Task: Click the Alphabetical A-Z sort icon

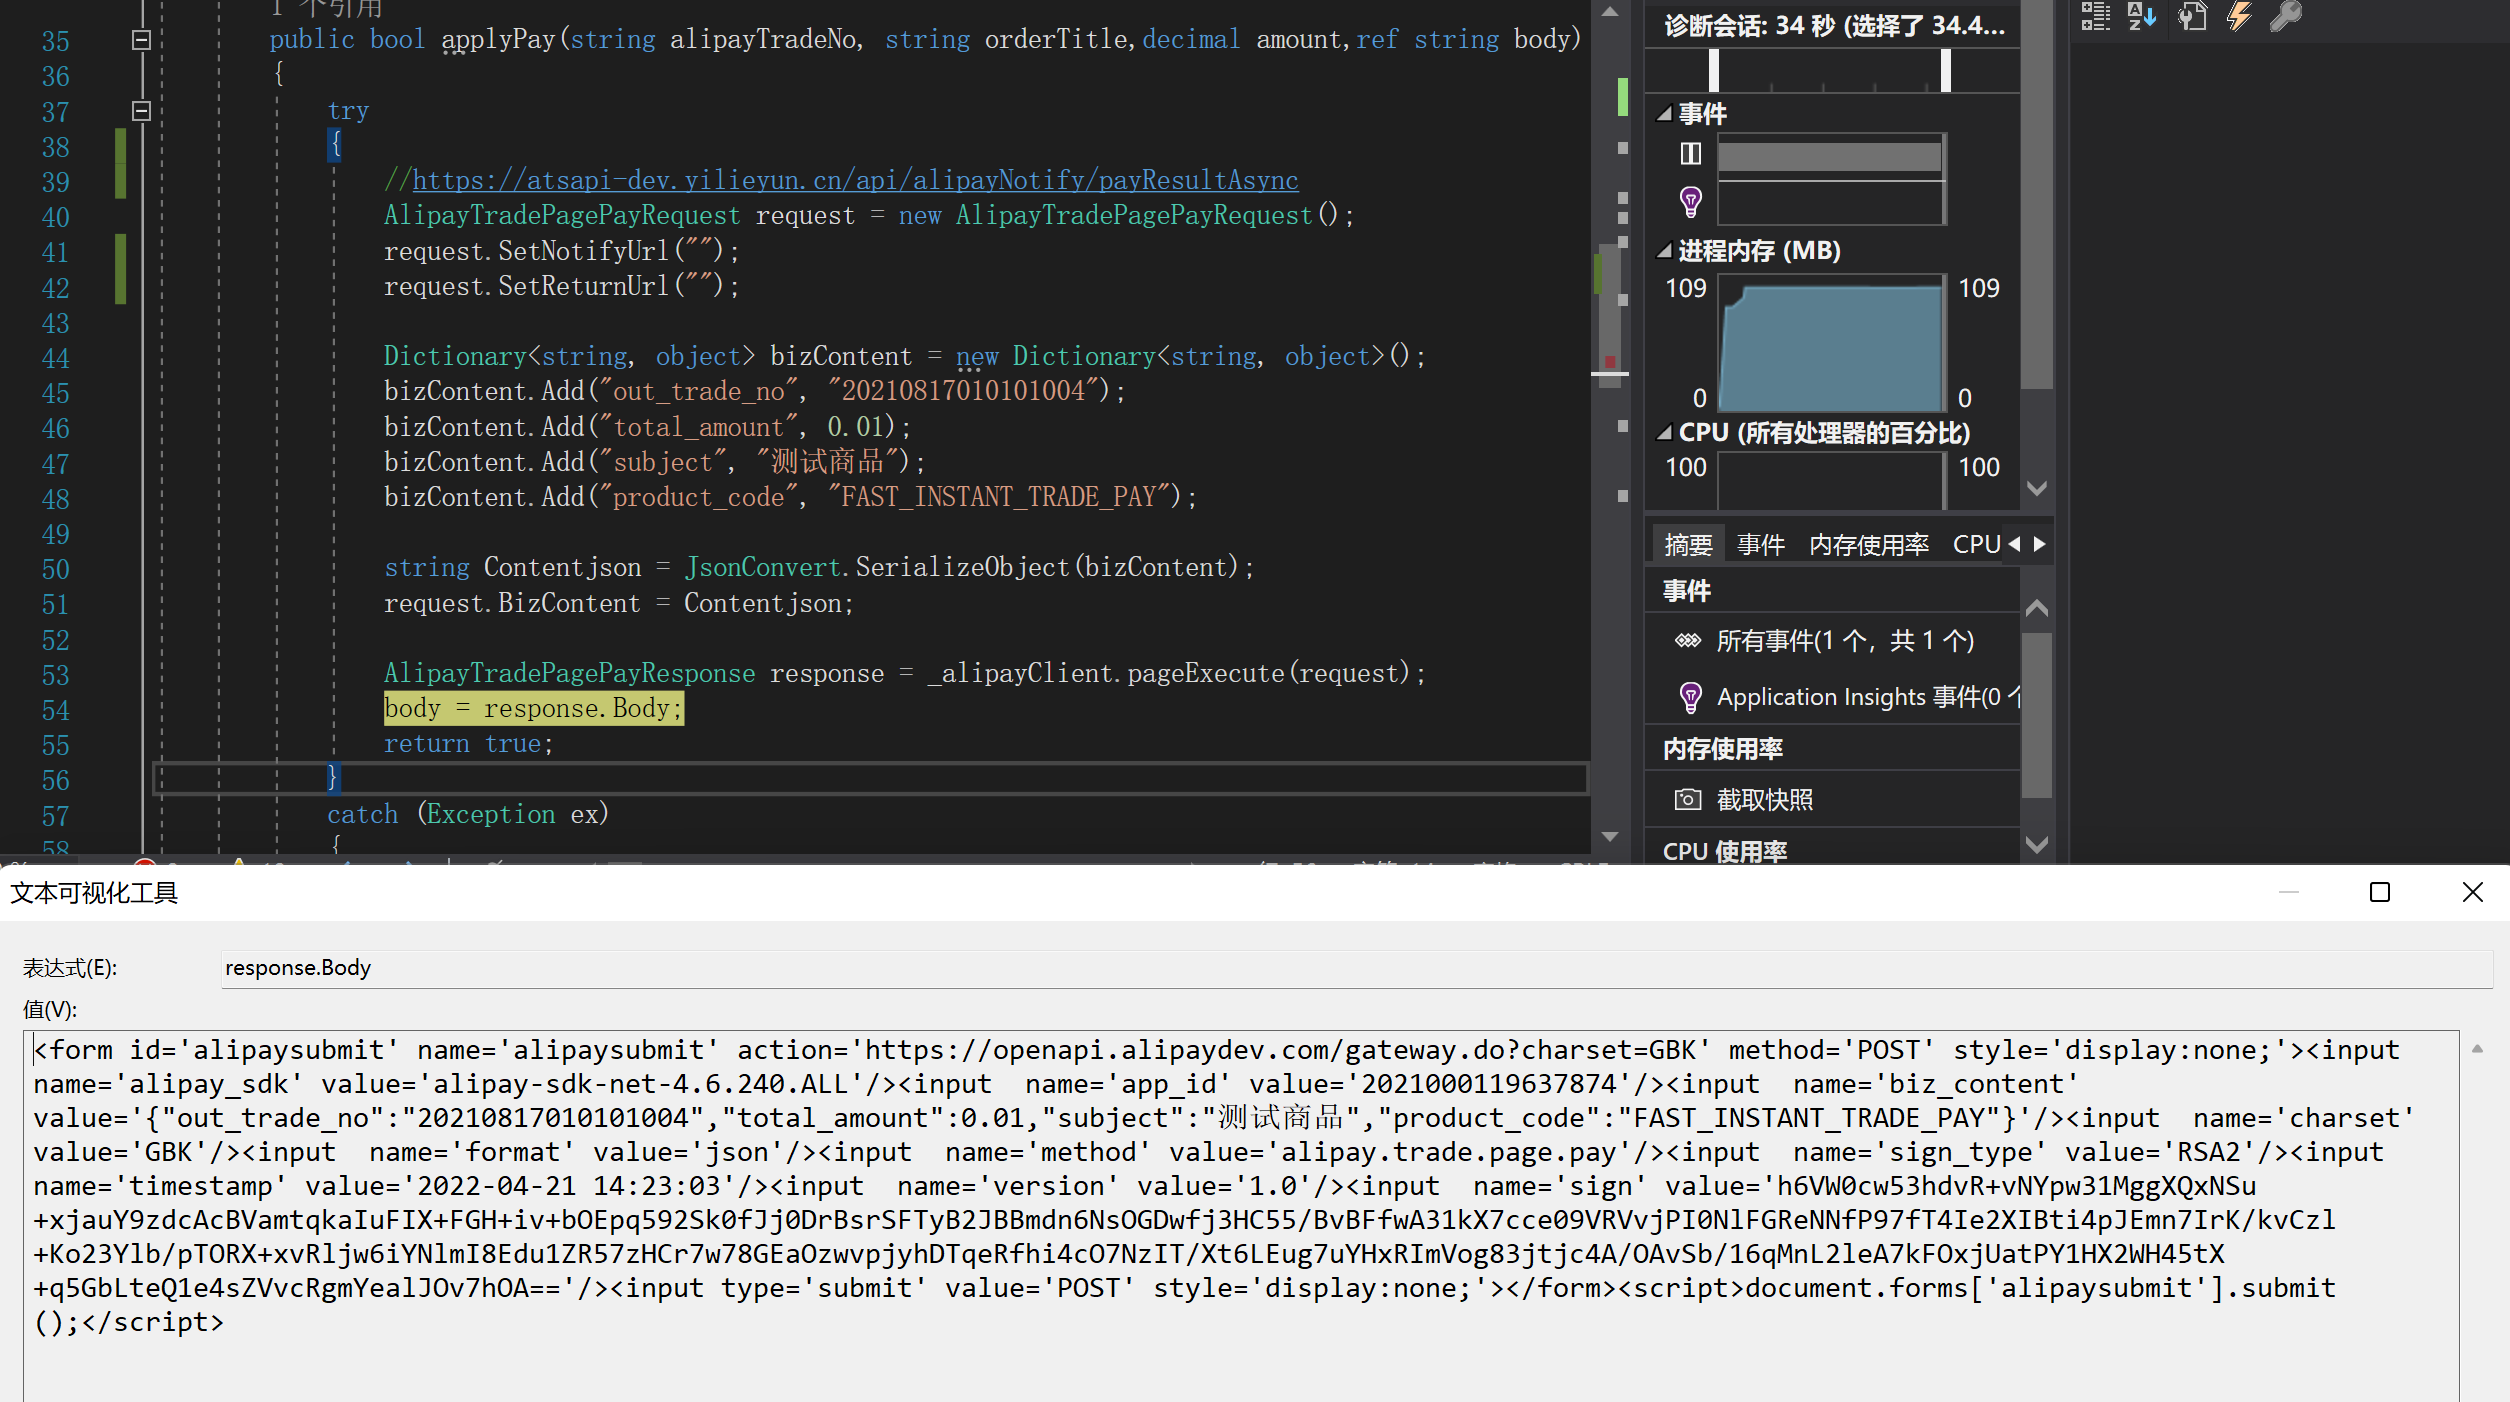Action: [x=2141, y=15]
